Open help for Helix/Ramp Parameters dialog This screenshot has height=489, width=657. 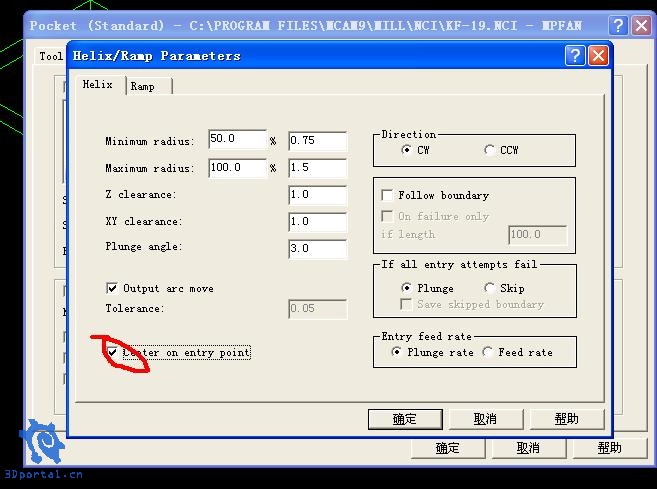[574, 56]
